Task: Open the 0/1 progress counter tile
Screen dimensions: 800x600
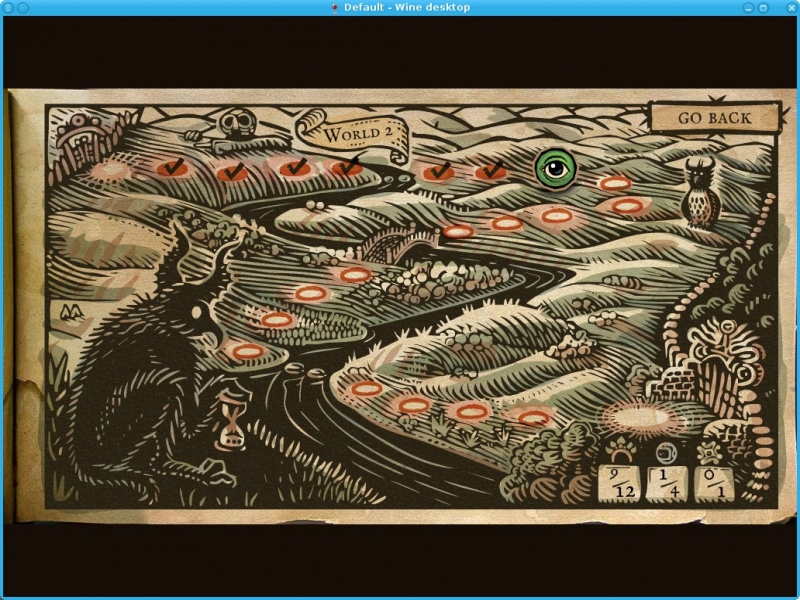Action: tap(713, 482)
